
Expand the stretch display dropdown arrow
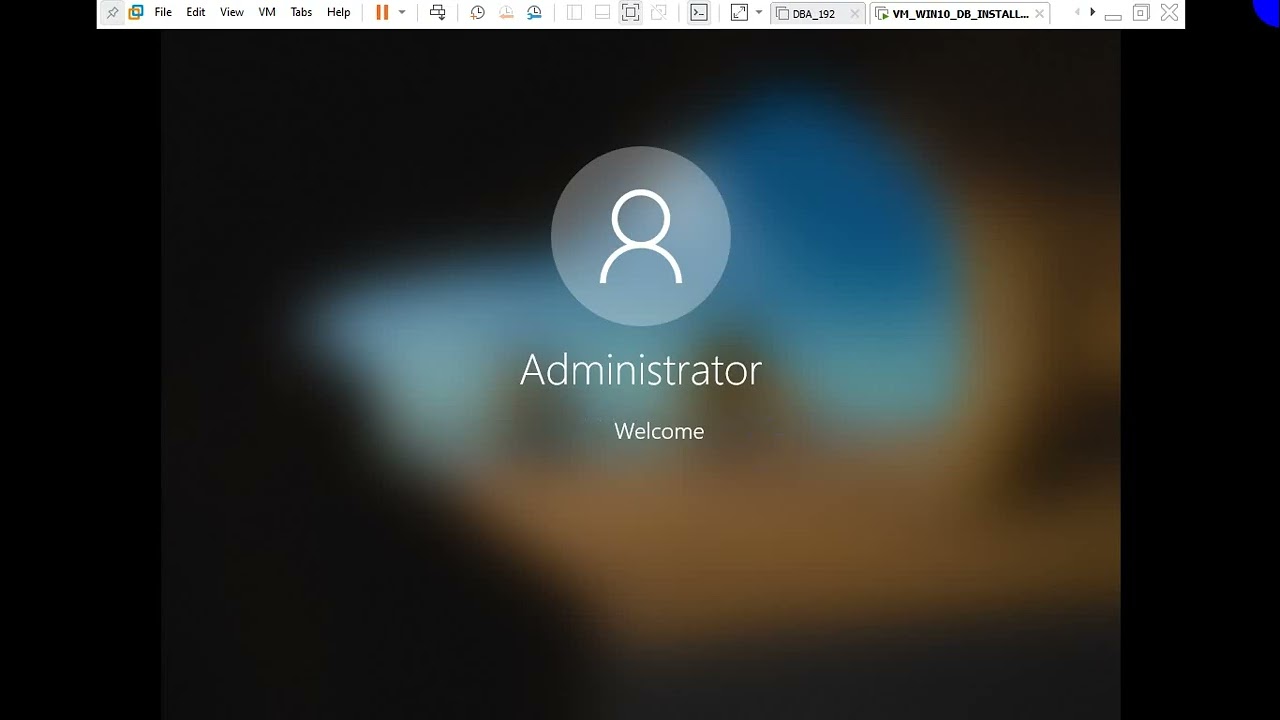[759, 13]
